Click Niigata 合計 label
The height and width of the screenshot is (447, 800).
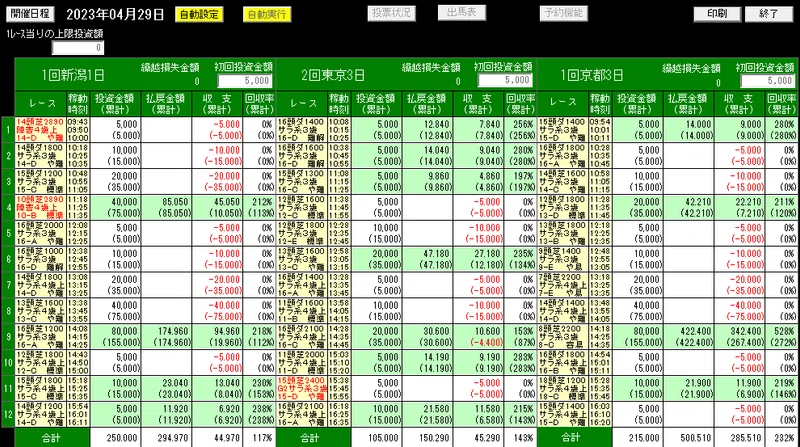click(x=52, y=438)
